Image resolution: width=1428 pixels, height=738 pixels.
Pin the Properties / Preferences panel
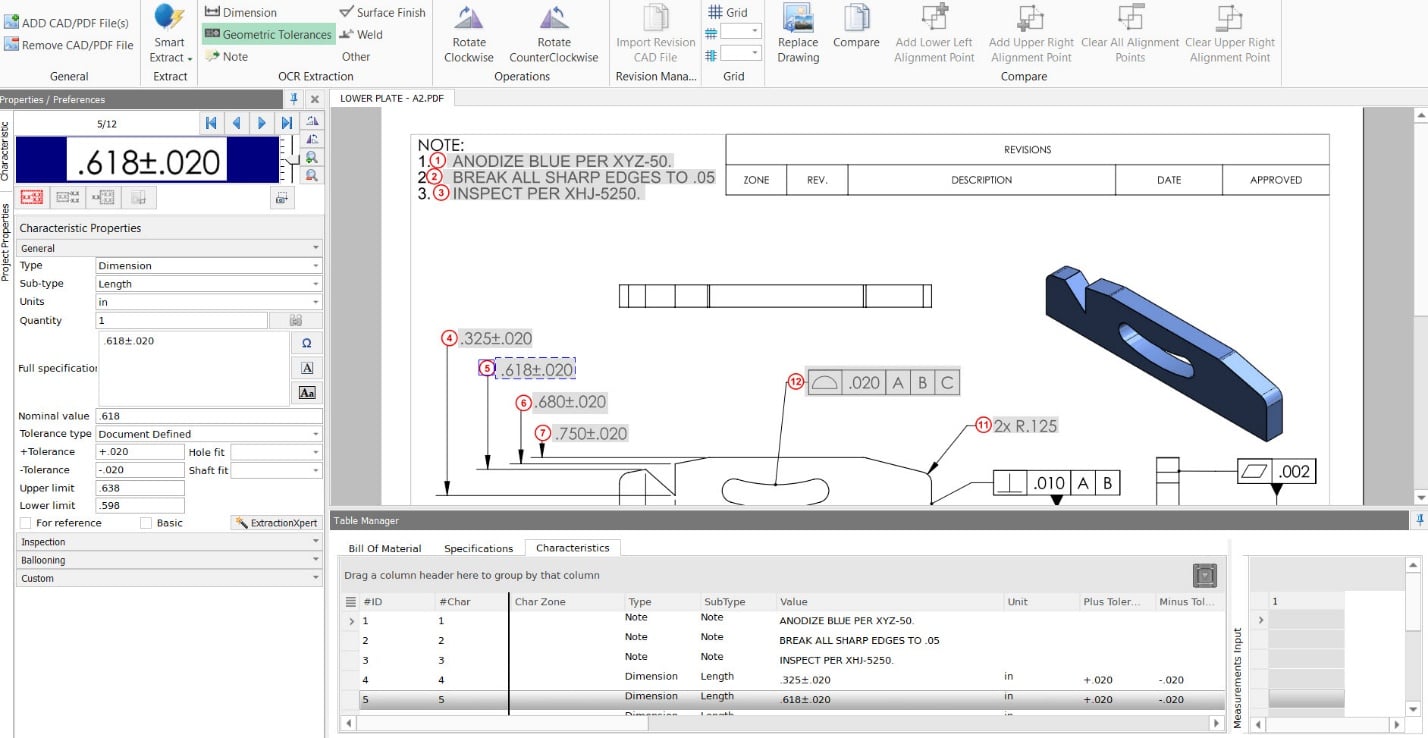coord(294,99)
